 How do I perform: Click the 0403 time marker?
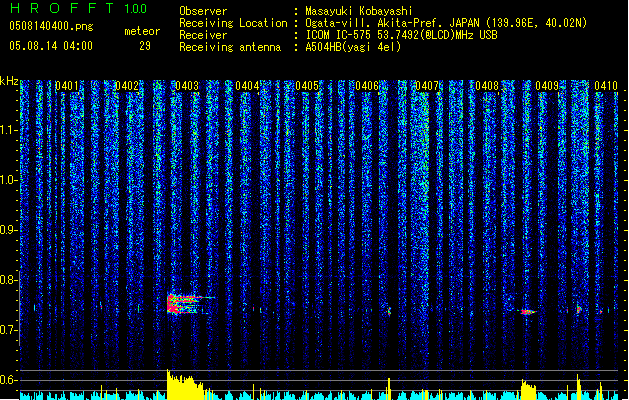coord(187,86)
